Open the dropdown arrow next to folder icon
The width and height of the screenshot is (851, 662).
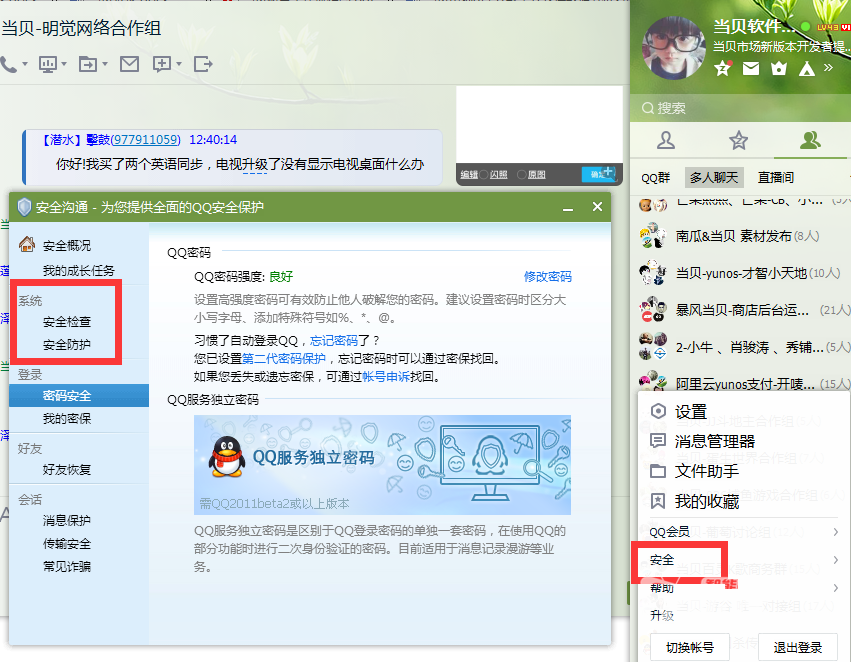[105, 65]
